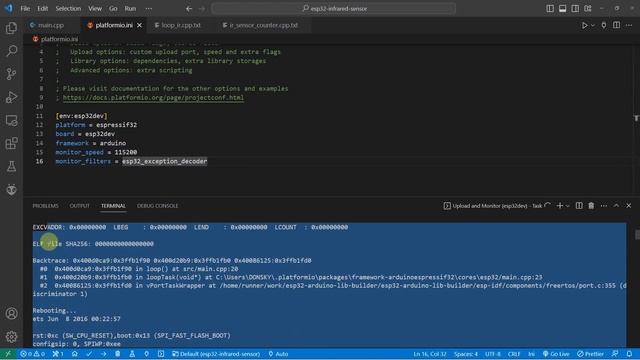Change end of line sequence CRLF

[x=514, y=354]
